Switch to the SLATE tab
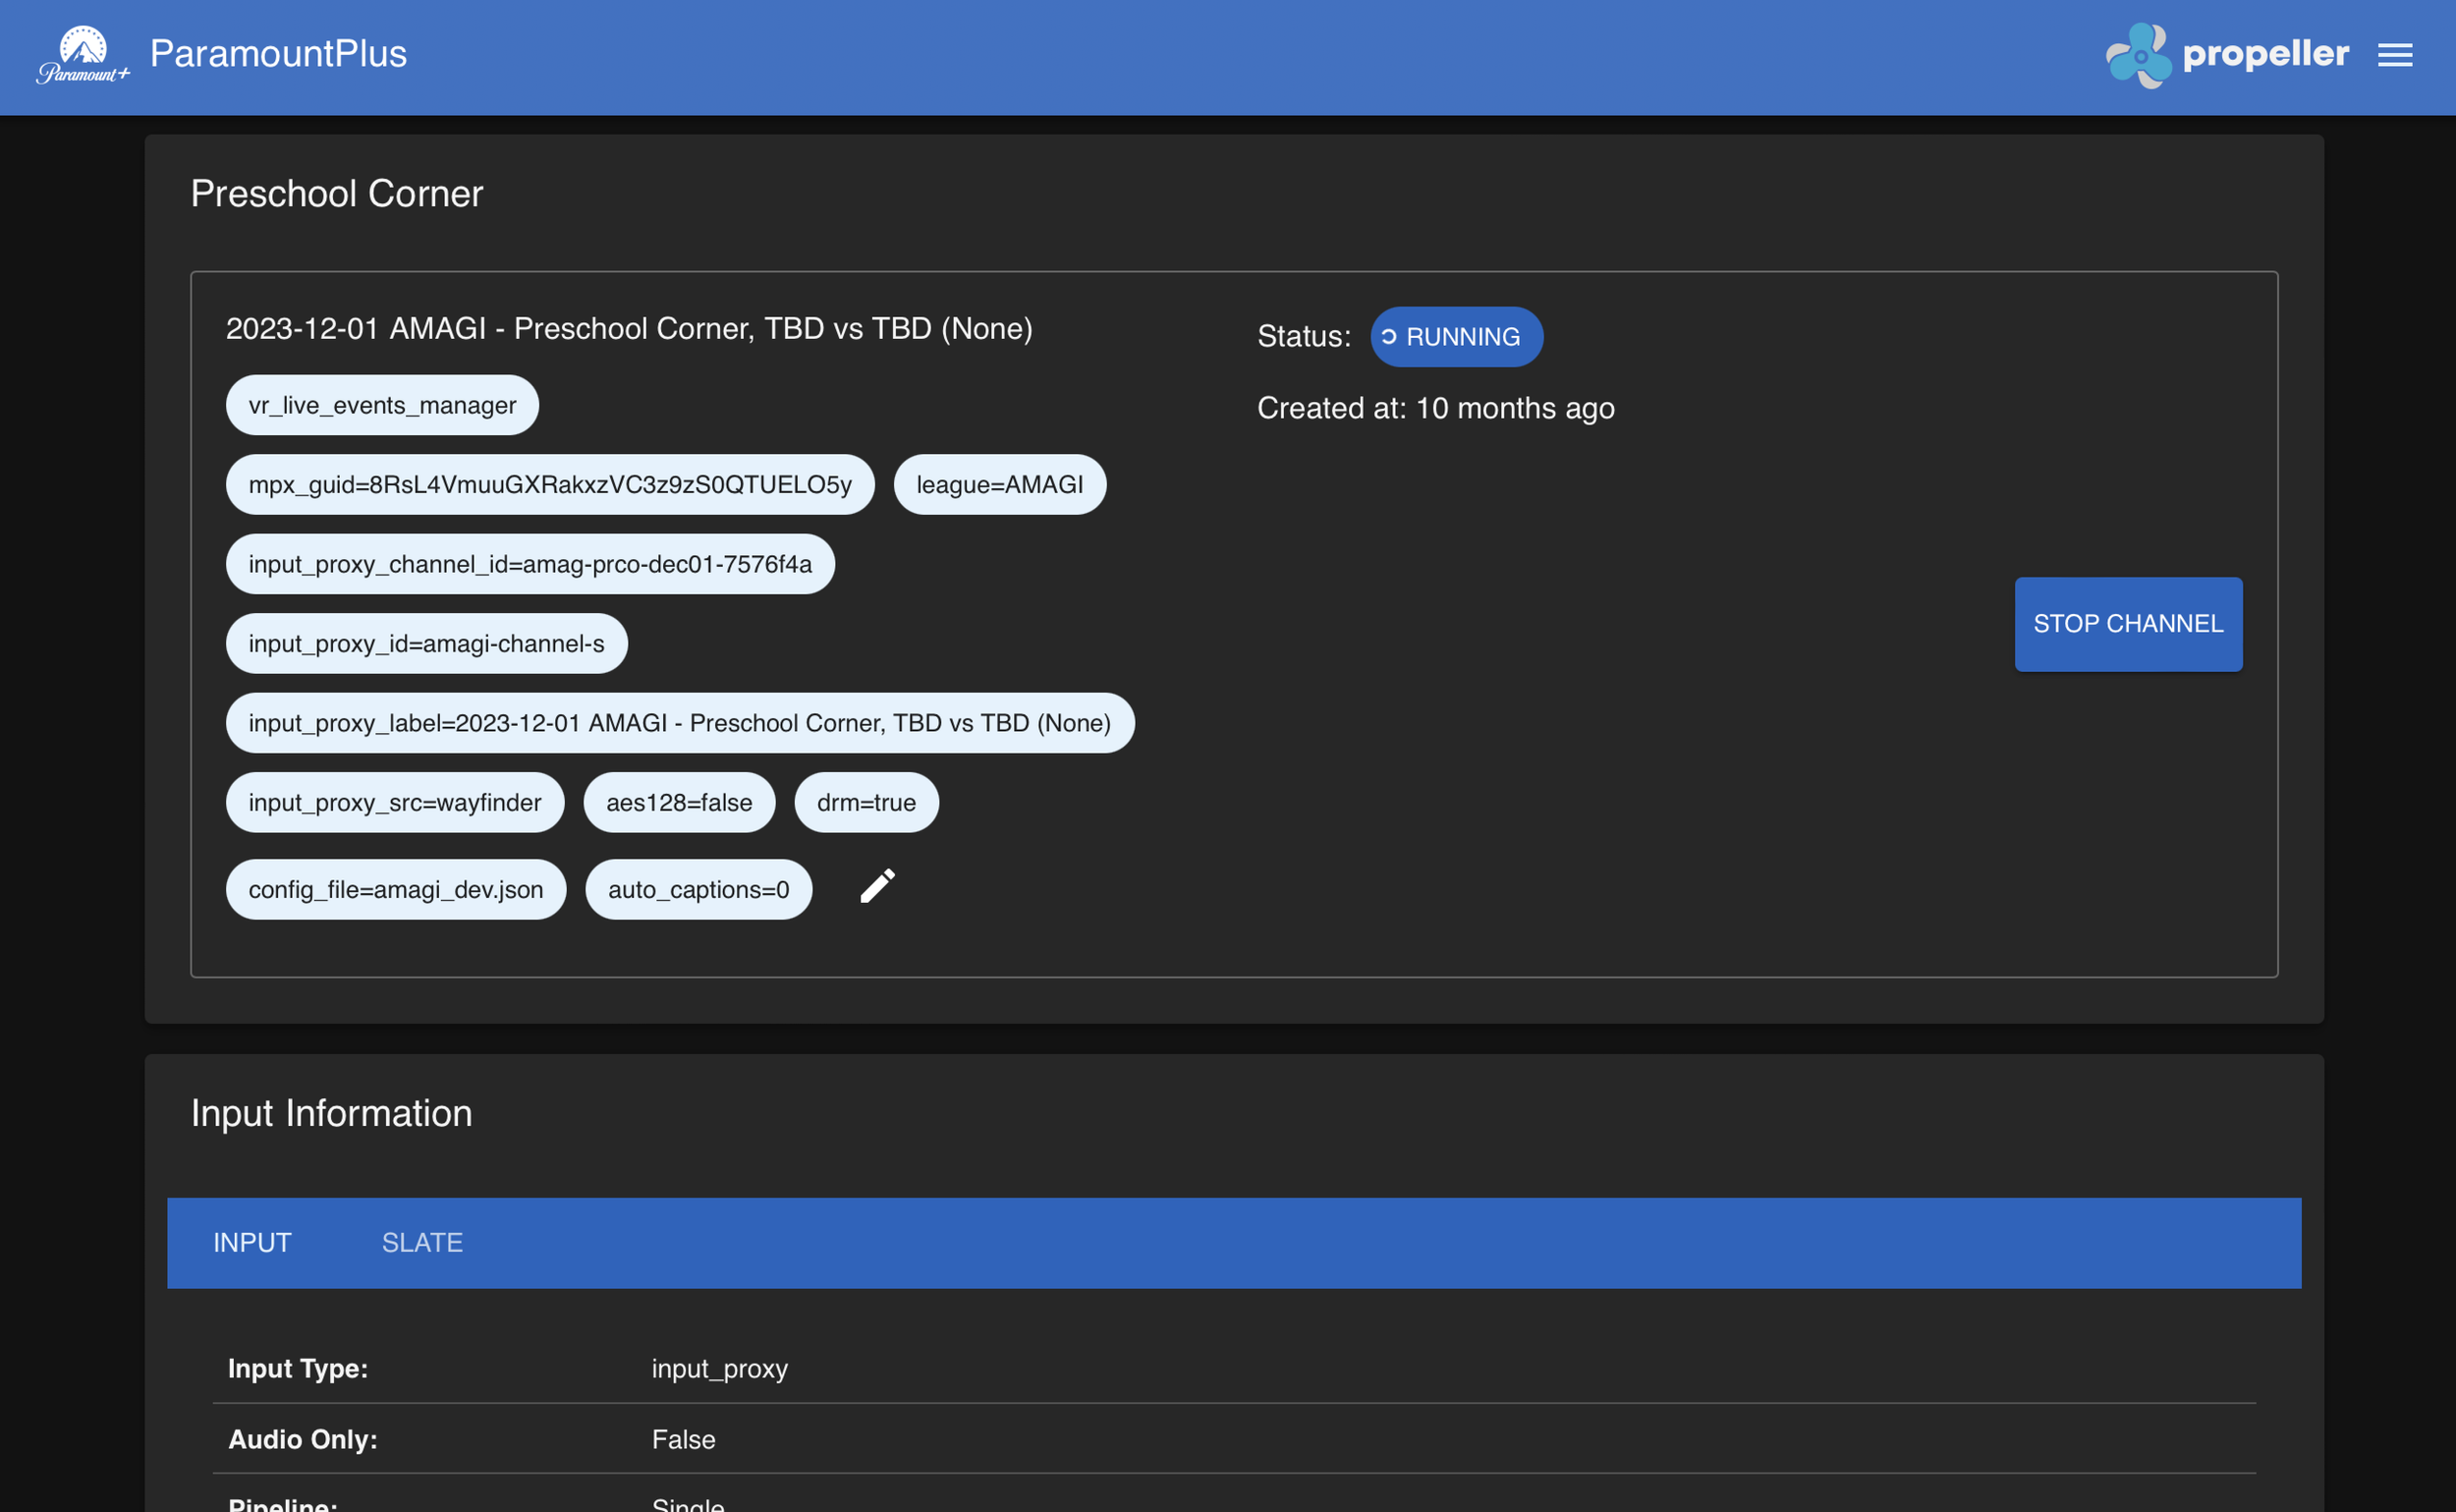The height and width of the screenshot is (1512, 2456). pyautogui.click(x=422, y=1242)
